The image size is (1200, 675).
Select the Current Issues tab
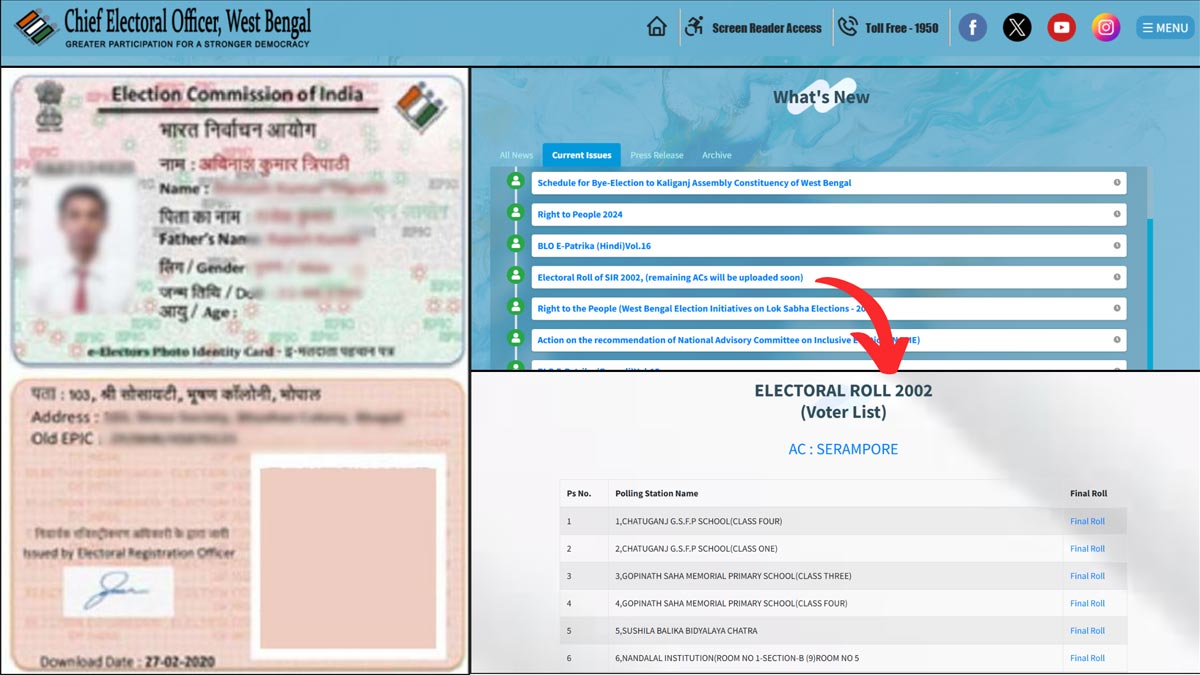(x=582, y=155)
